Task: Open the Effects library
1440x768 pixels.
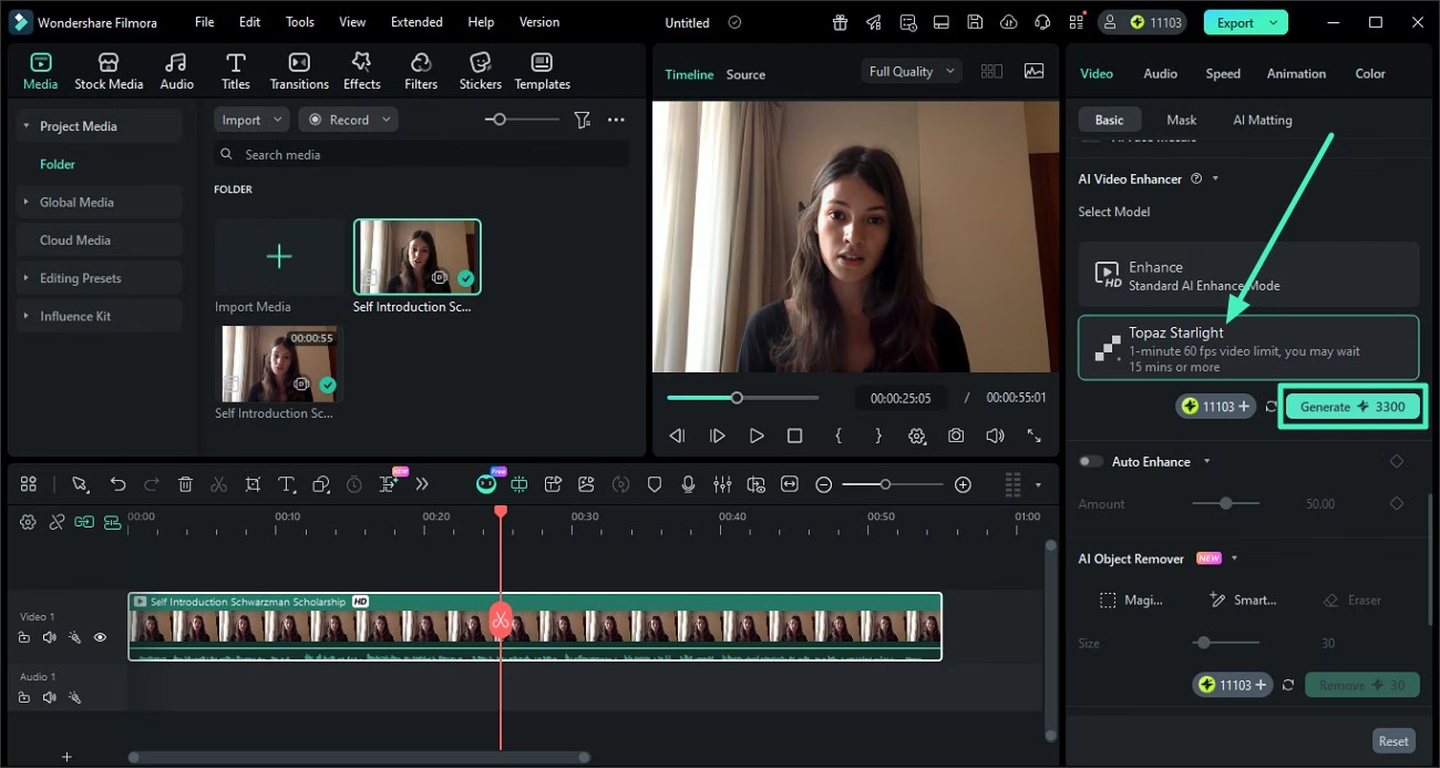Action: tap(361, 71)
